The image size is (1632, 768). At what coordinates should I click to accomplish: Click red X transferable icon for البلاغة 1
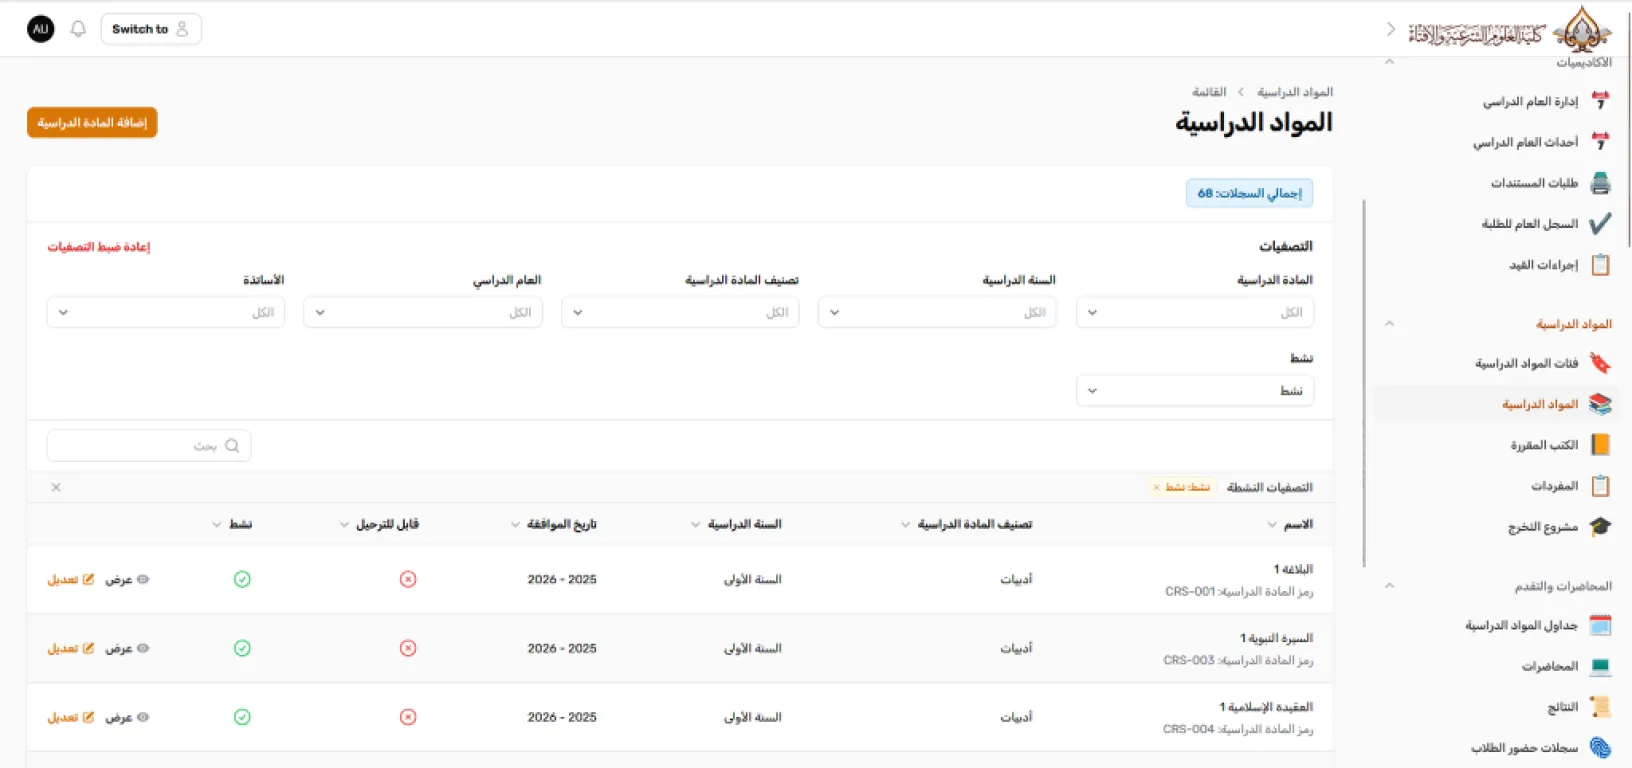408,579
